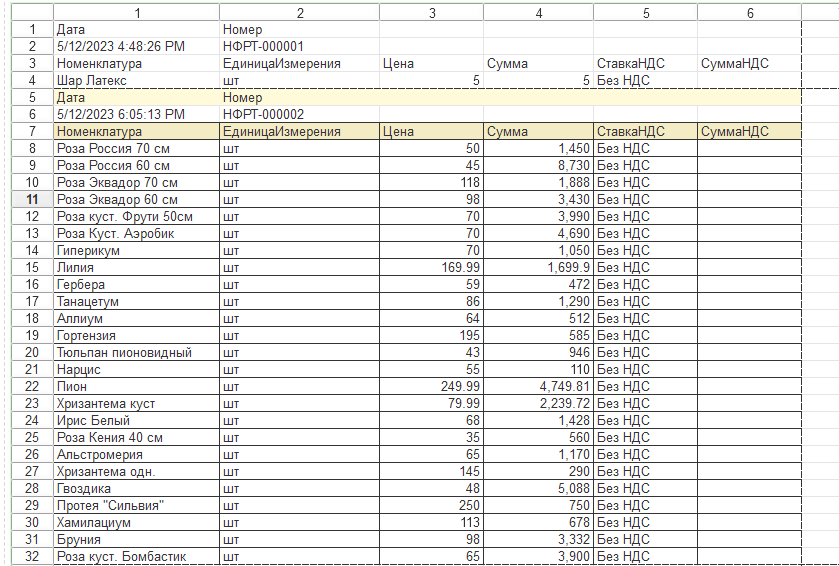Click ЕдиницаИзмерения header in row 3
This screenshot has width=839, height=566.
click(299, 64)
